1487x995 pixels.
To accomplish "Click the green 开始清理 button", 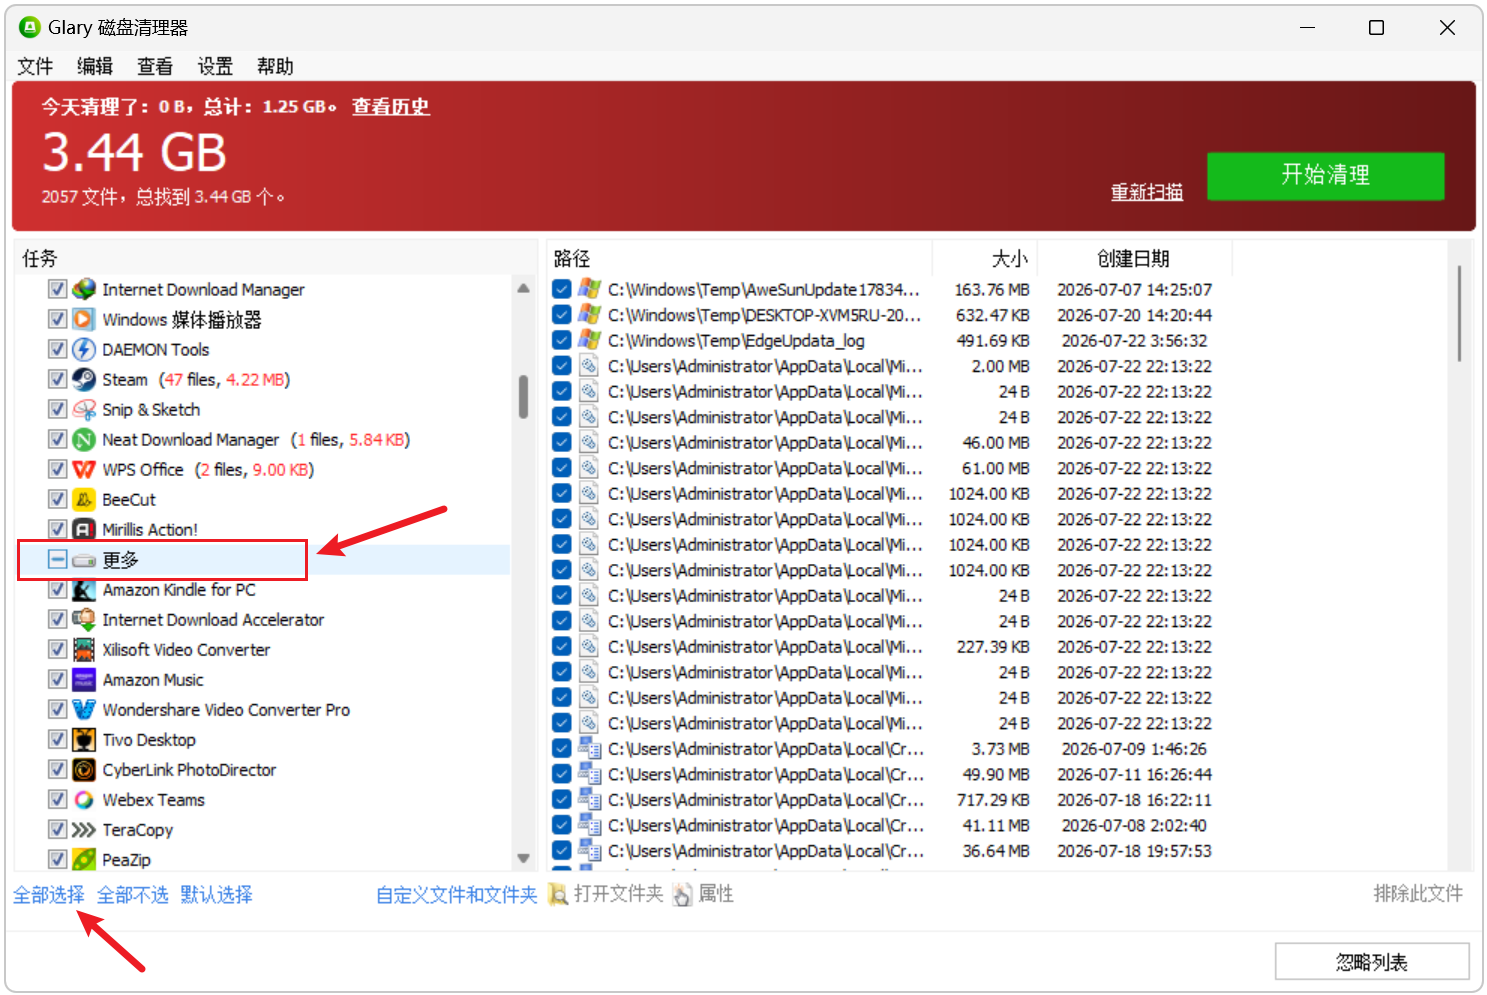I will (x=1325, y=176).
